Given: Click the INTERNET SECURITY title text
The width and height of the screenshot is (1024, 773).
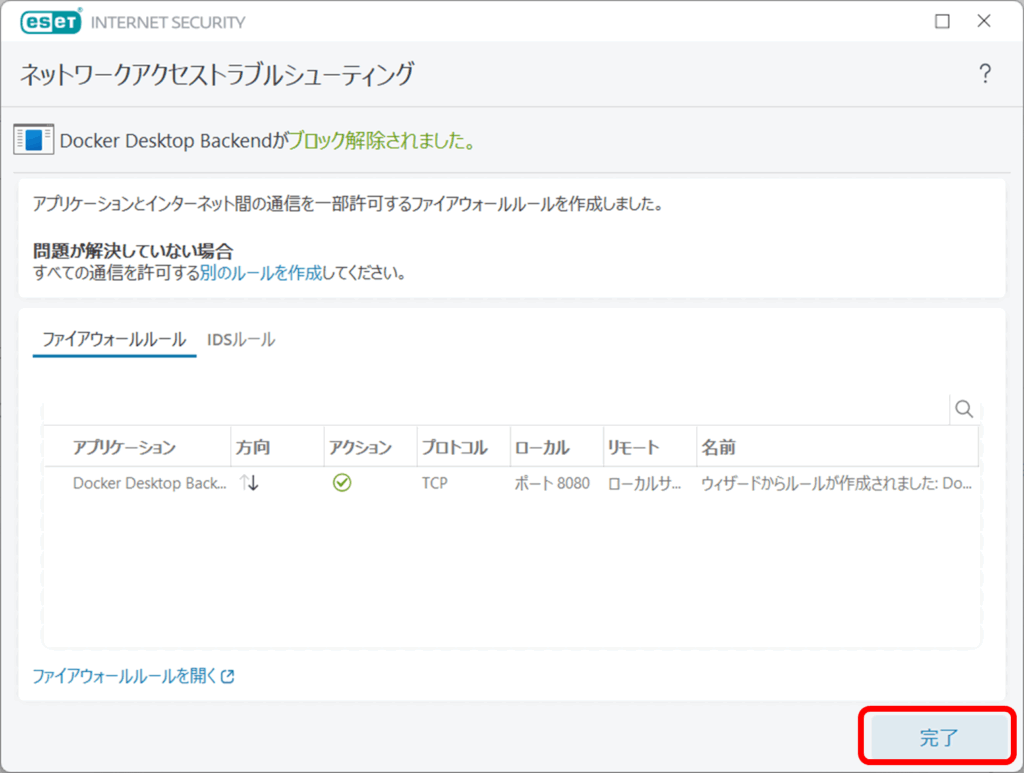Looking at the screenshot, I should [168, 22].
